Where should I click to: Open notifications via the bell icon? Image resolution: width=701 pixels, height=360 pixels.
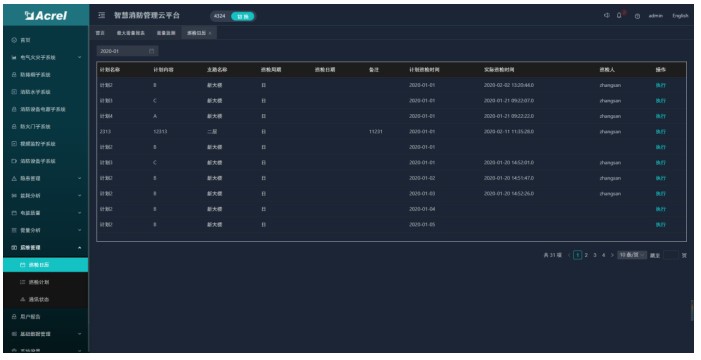point(619,15)
